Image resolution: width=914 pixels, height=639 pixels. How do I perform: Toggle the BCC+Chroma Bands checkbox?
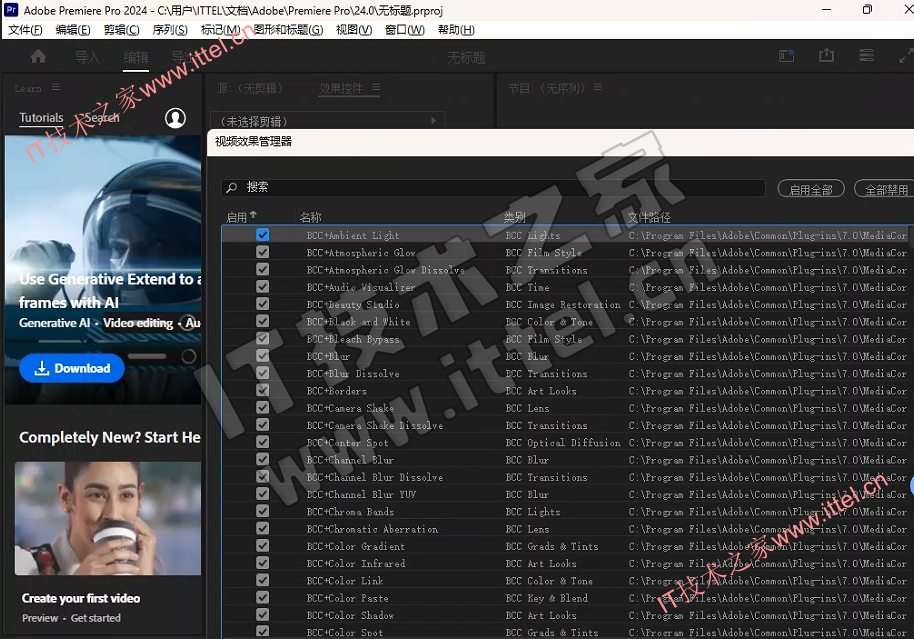263,511
